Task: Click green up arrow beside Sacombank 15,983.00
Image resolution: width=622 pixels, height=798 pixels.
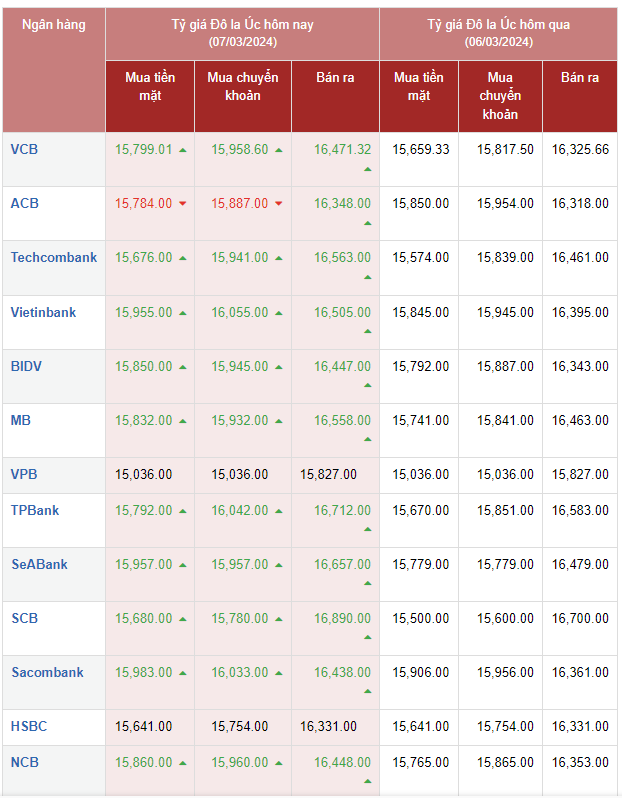Action: click(182, 673)
